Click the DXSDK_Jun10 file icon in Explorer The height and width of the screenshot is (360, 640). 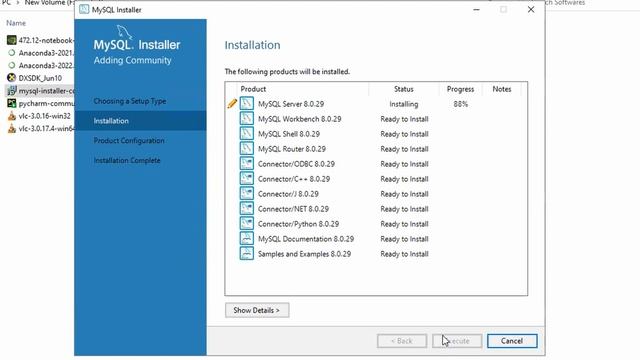(x=11, y=78)
